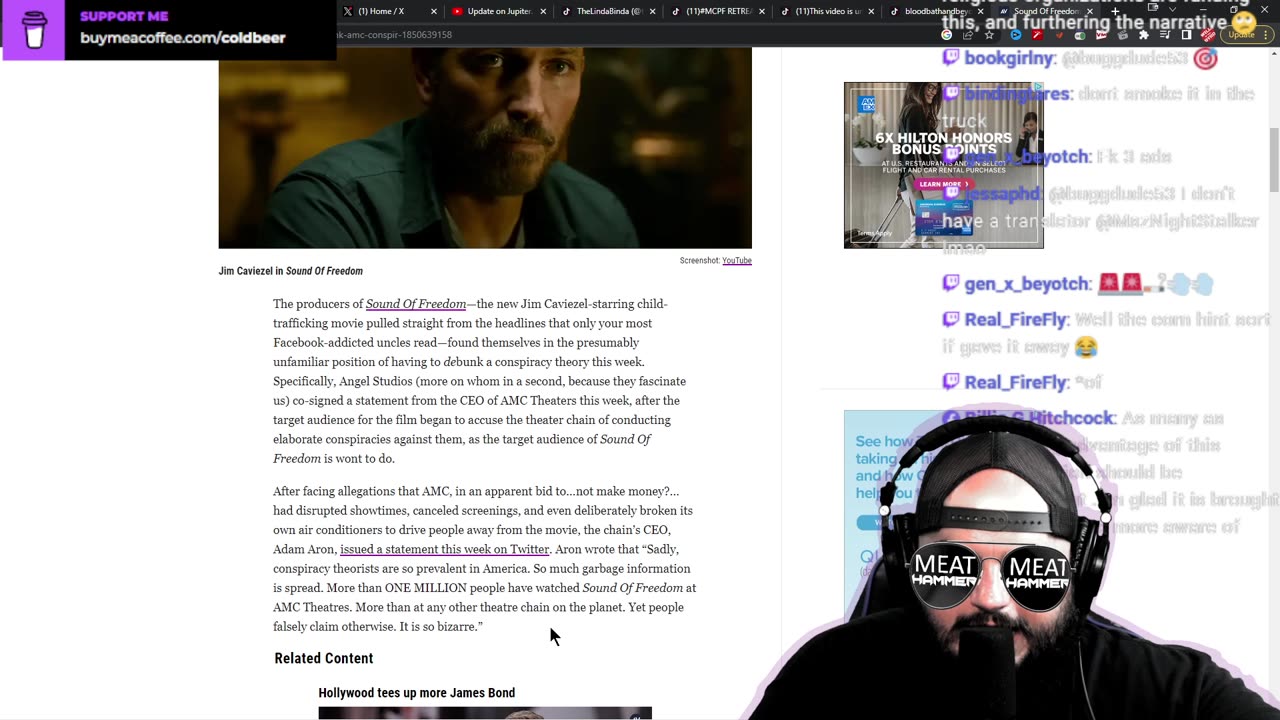Image resolution: width=1280 pixels, height=720 pixels.
Task: Click chat username gen_x_beyotch with siren emojis
Action: [1027, 284]
